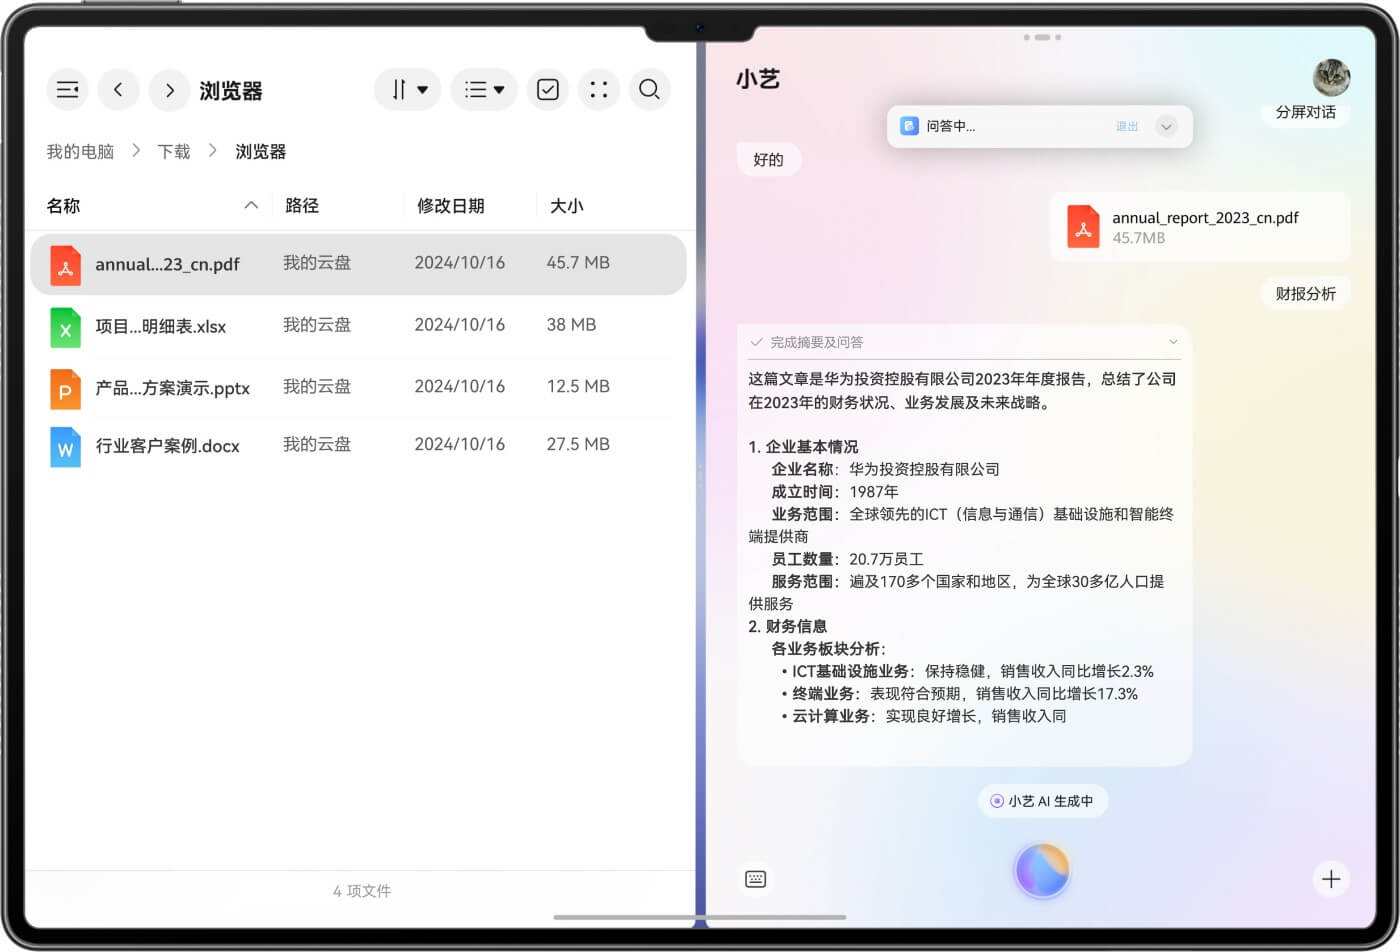Open the annual_report_2023_cn.pdf attachment card
Image resolution: width=1400 pixels, height=952 pixels.
click(1200, 227)
